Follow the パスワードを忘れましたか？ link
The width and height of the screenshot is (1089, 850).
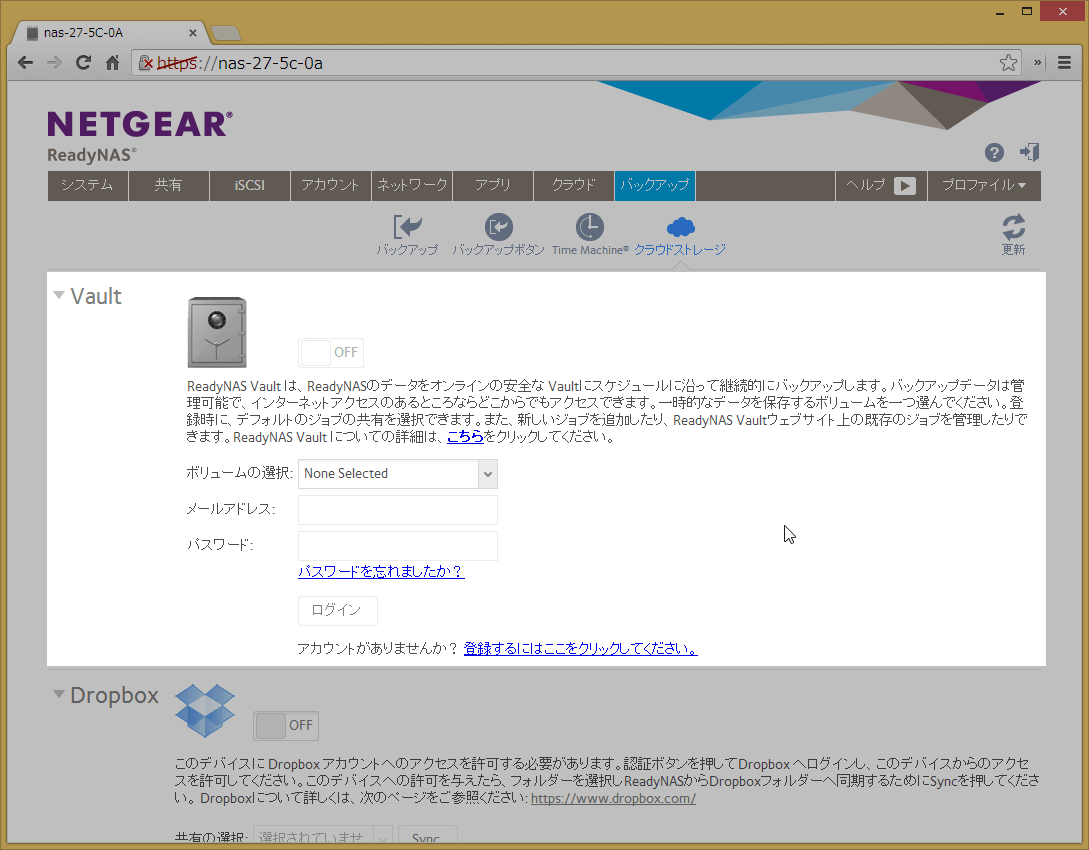(x=381, y=572)
